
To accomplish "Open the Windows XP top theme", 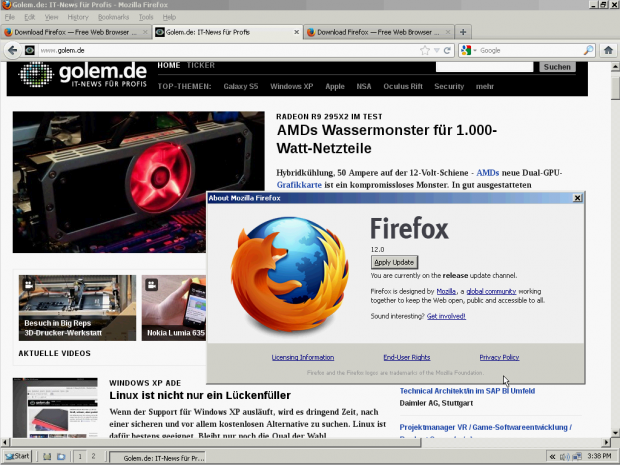I will 292,86.
